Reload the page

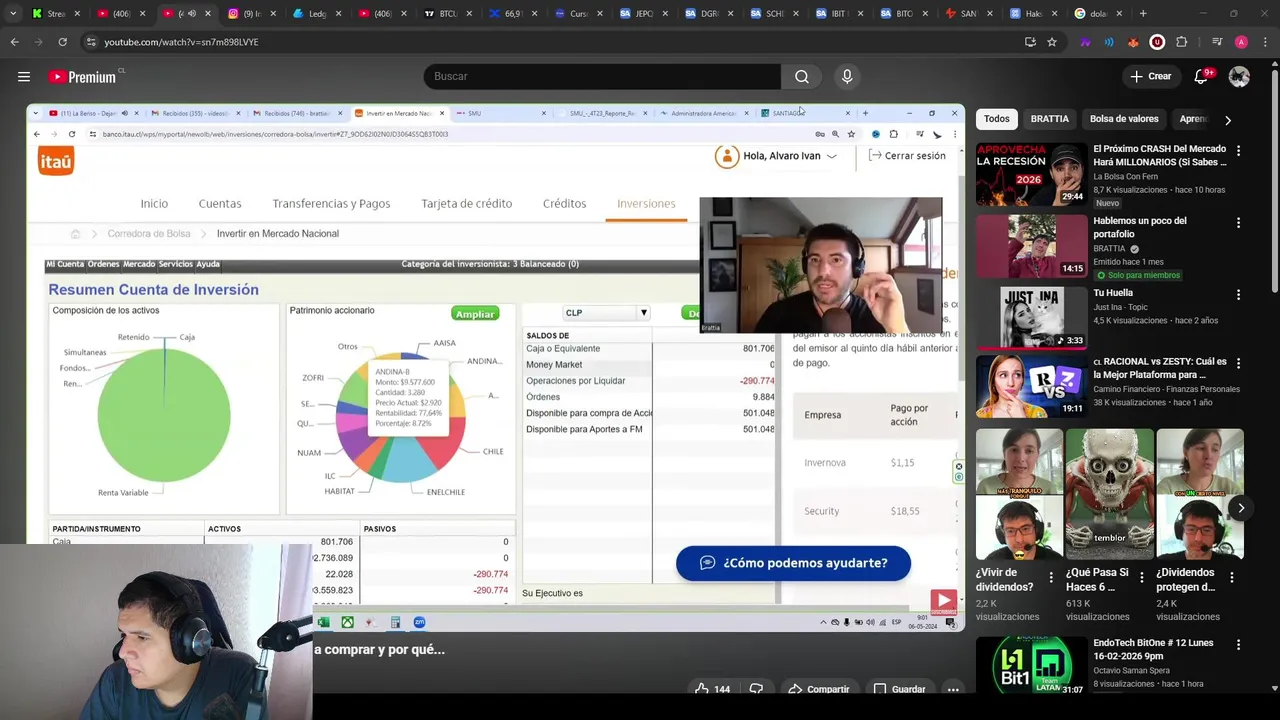pos(62,42)
